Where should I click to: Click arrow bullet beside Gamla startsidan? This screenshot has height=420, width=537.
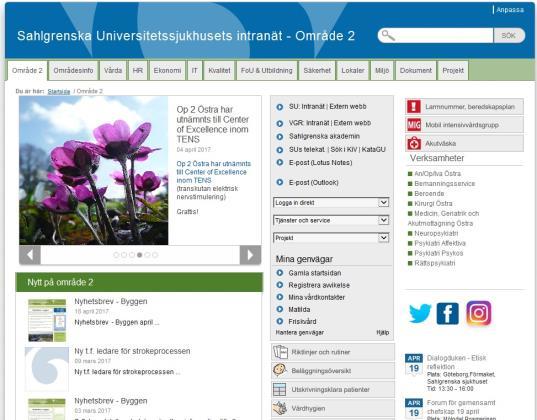[280, 273]
